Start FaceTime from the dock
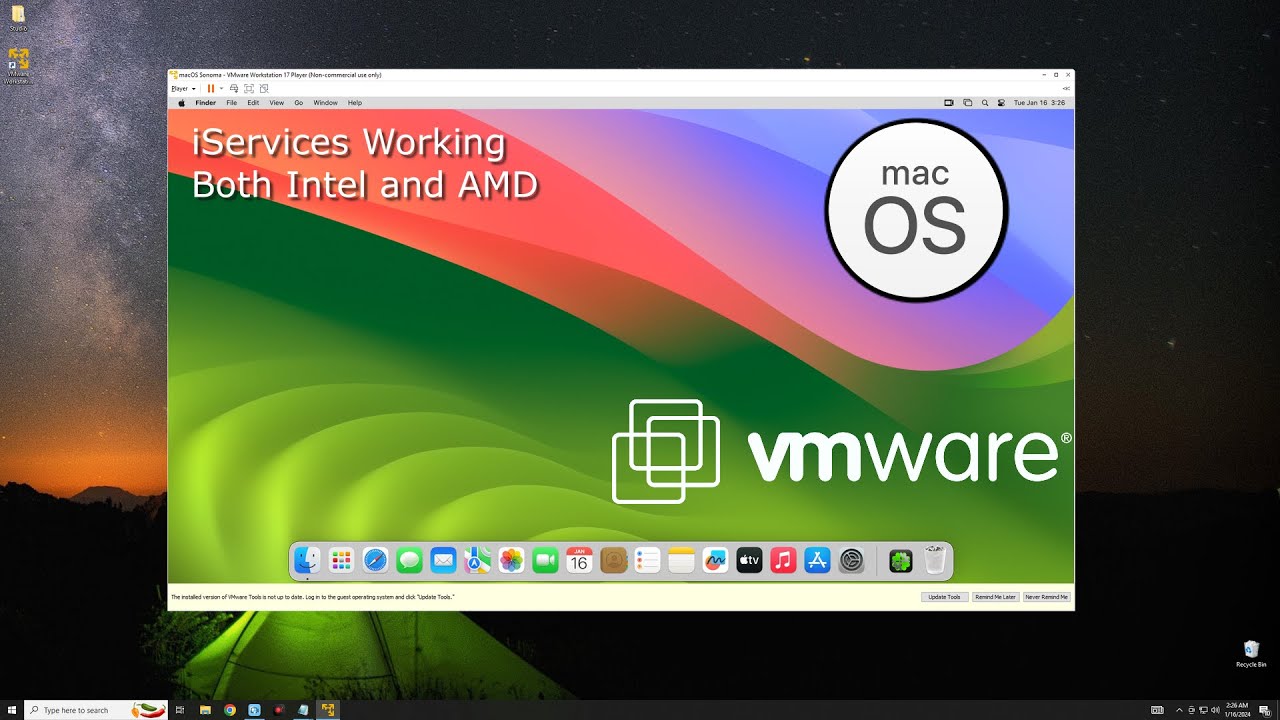Viewport: 1280px width, 720px height. point(545,561)
